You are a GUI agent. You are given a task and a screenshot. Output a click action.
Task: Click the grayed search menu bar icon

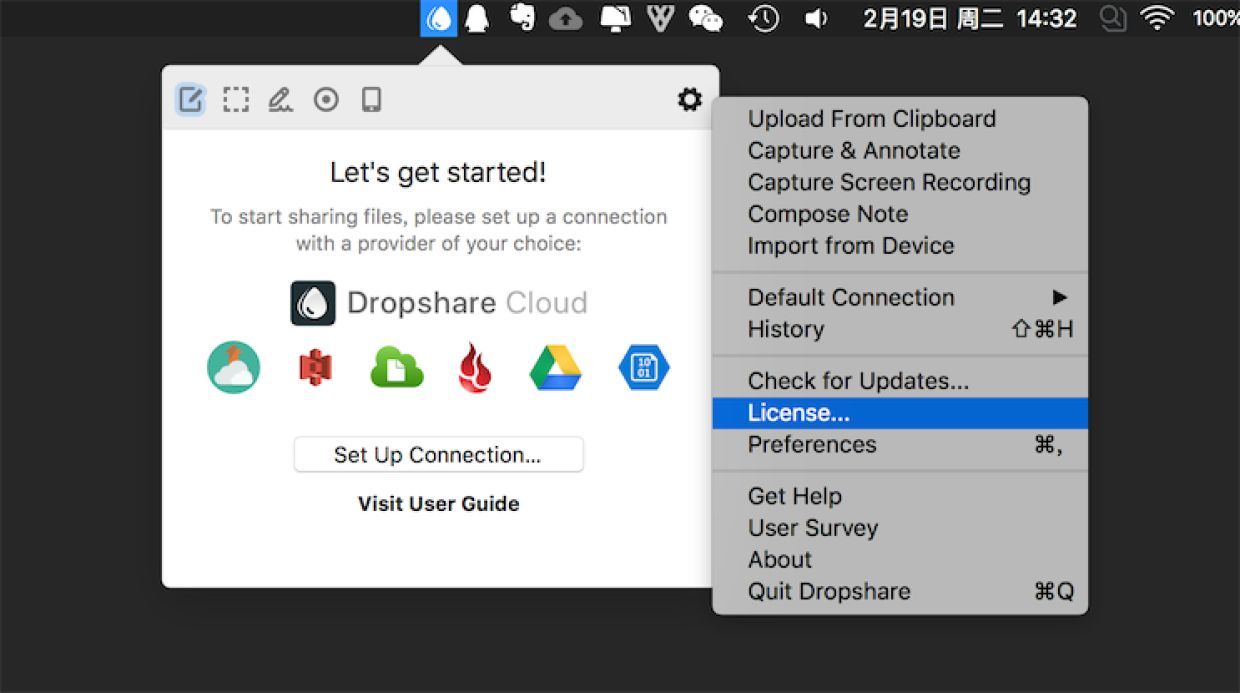tap(1111, 18)
